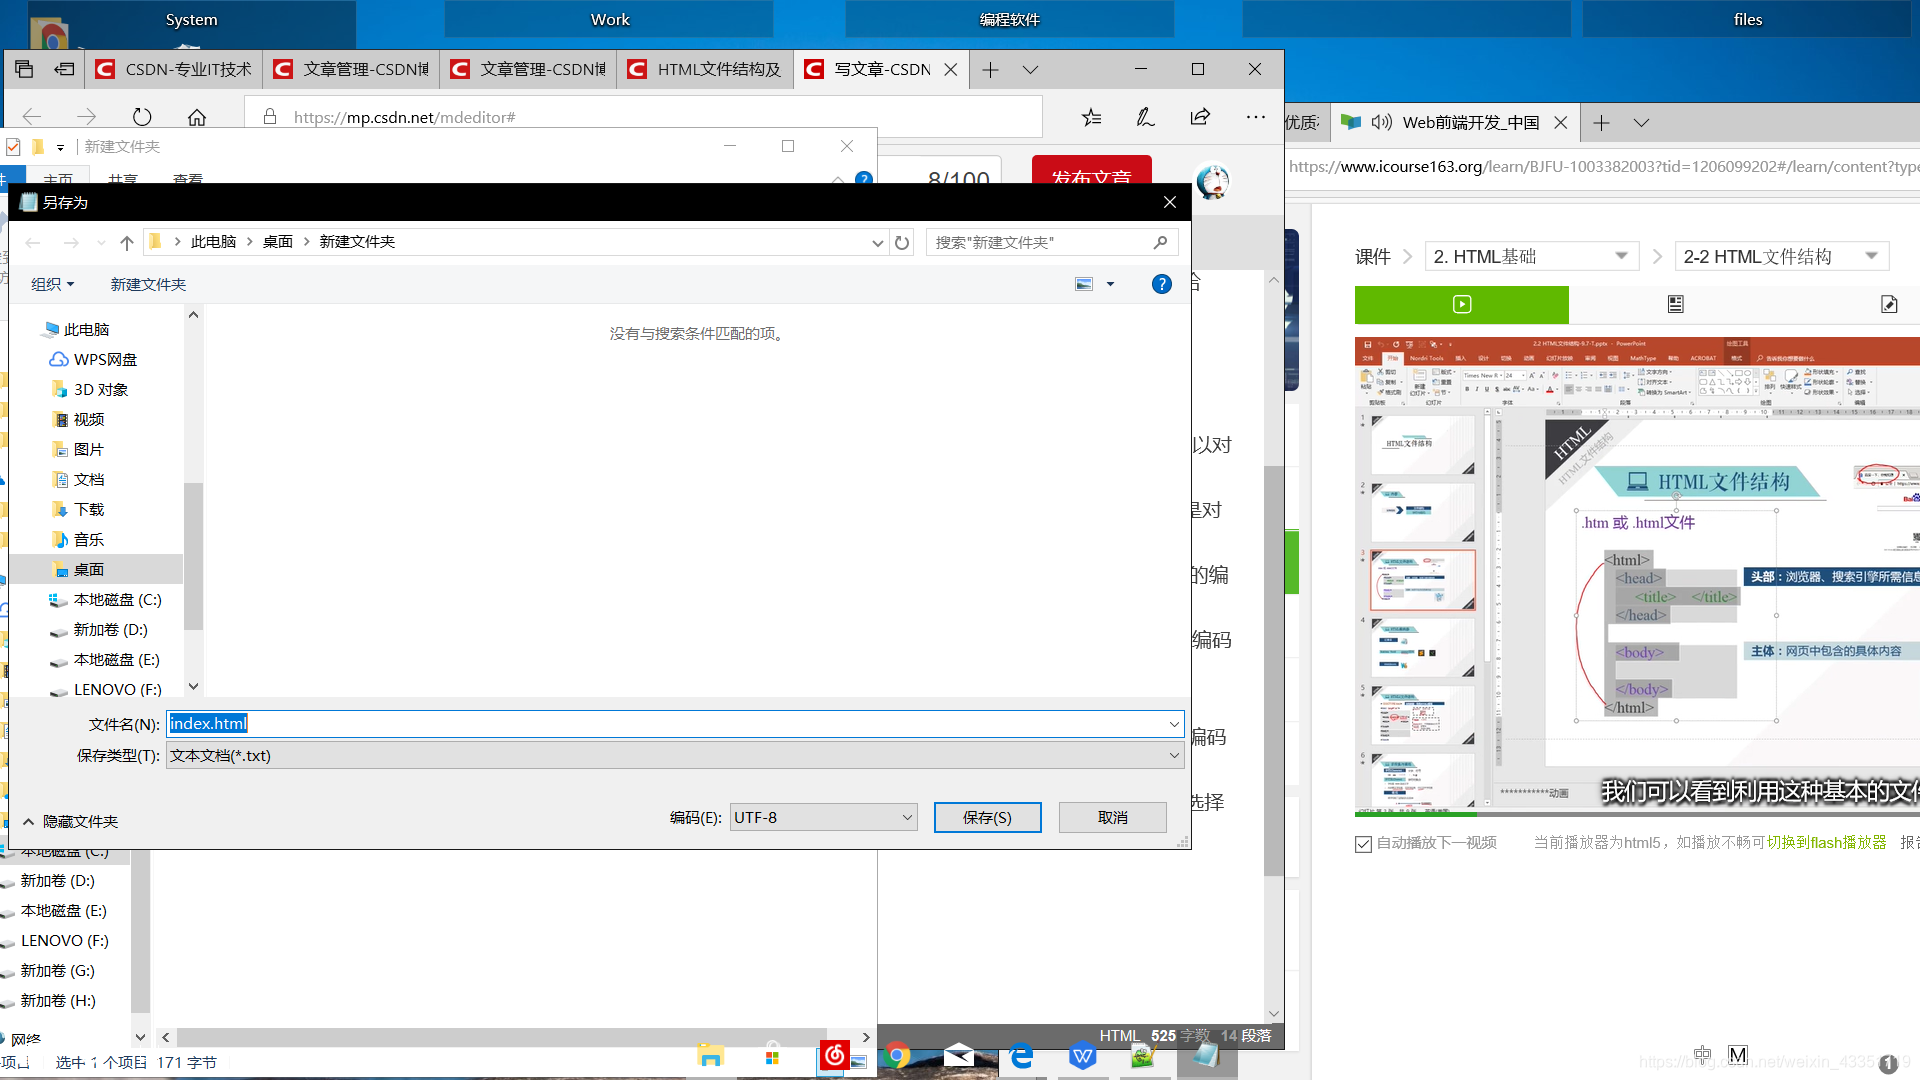Image resolution: width=1920 pixels, height=1080 pixels.
Task: Click the refresh icon beside address path
Action: click(902, 242)
